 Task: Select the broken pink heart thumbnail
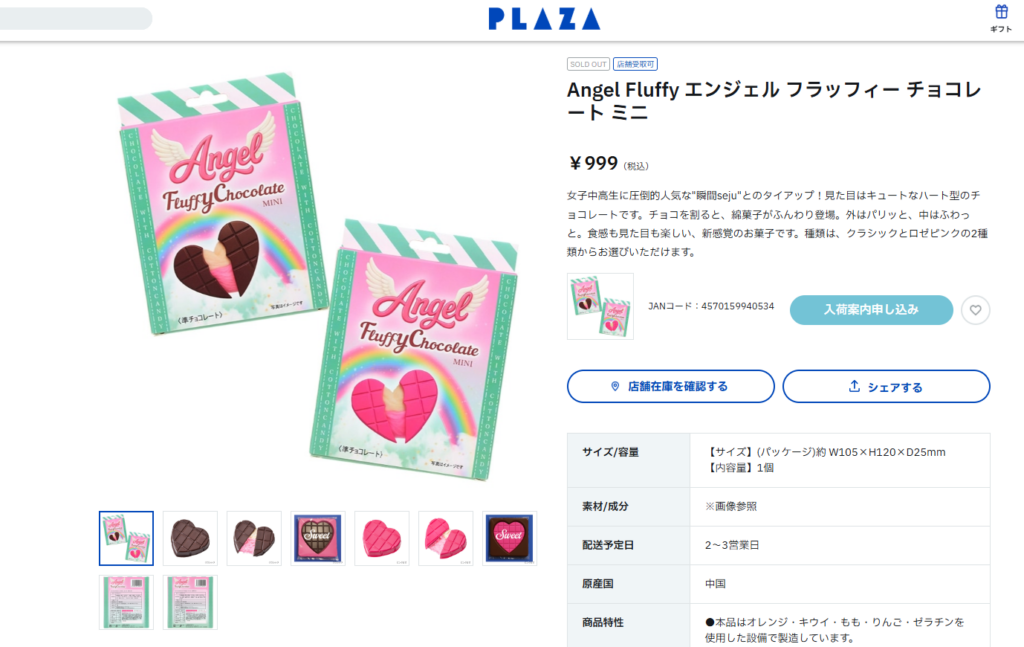click(445, 538)
